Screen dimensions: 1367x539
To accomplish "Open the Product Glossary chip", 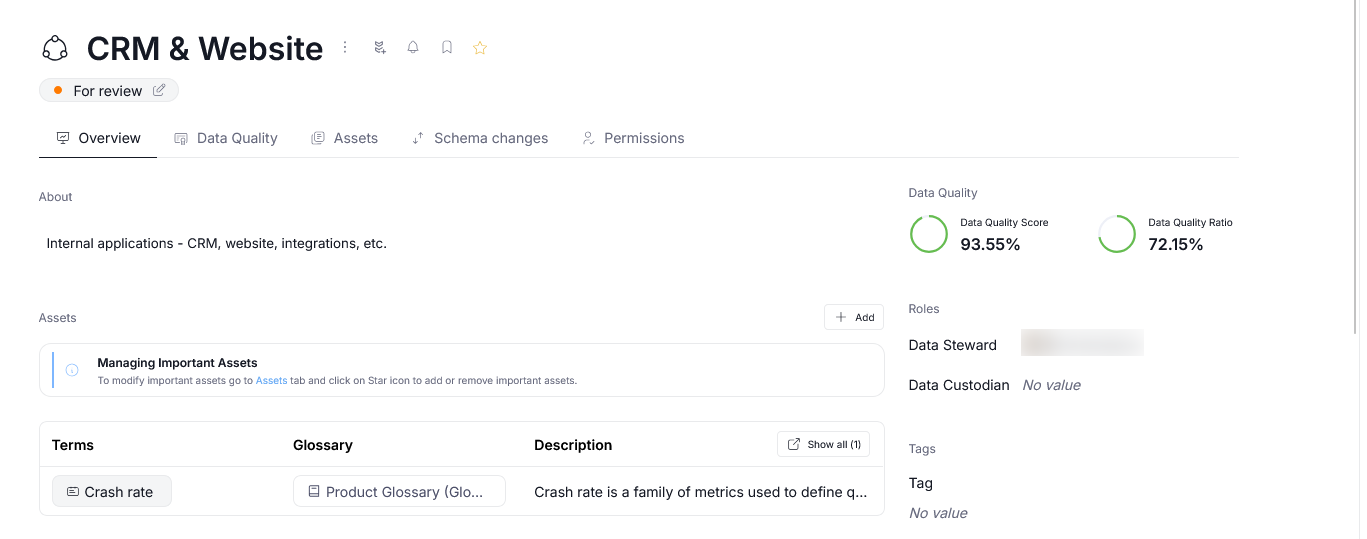I will (x=399, y=491).
